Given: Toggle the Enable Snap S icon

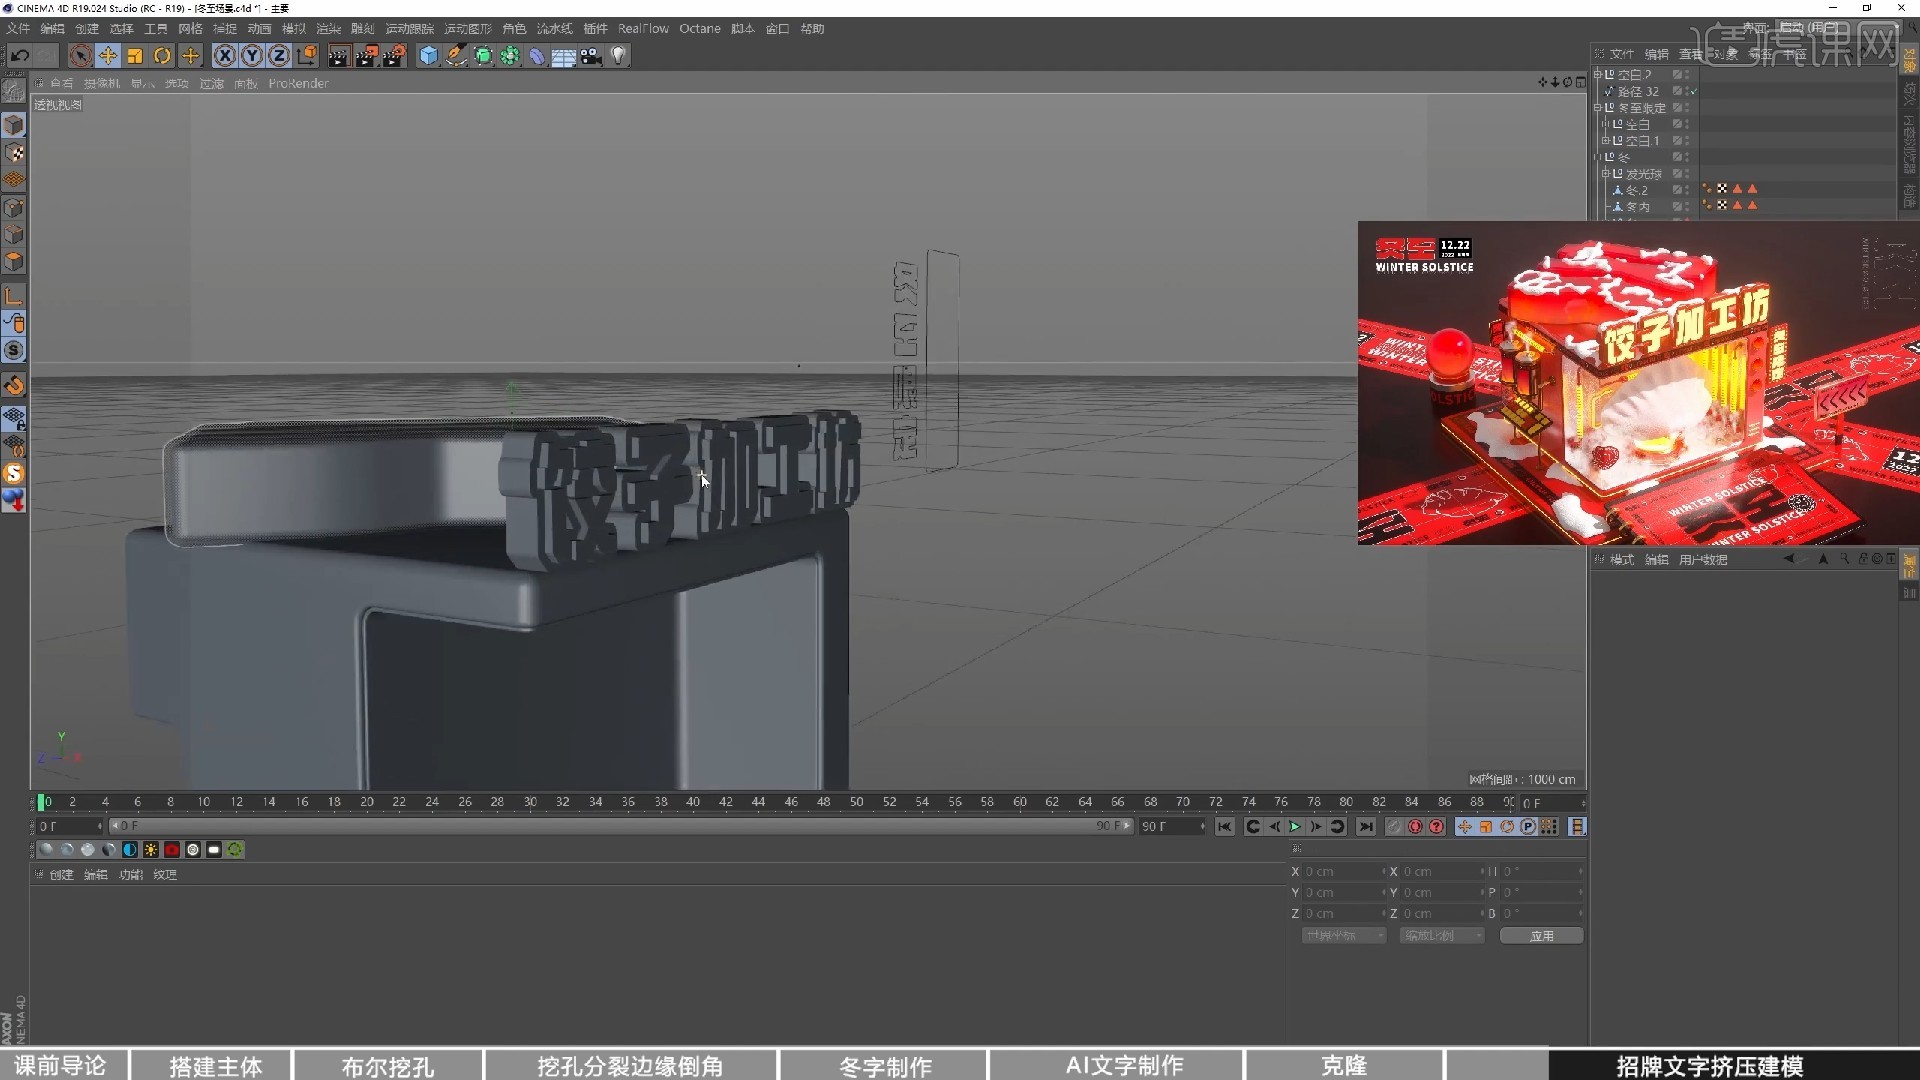Looking at the screenshot, I should click(x=14, y=351).
